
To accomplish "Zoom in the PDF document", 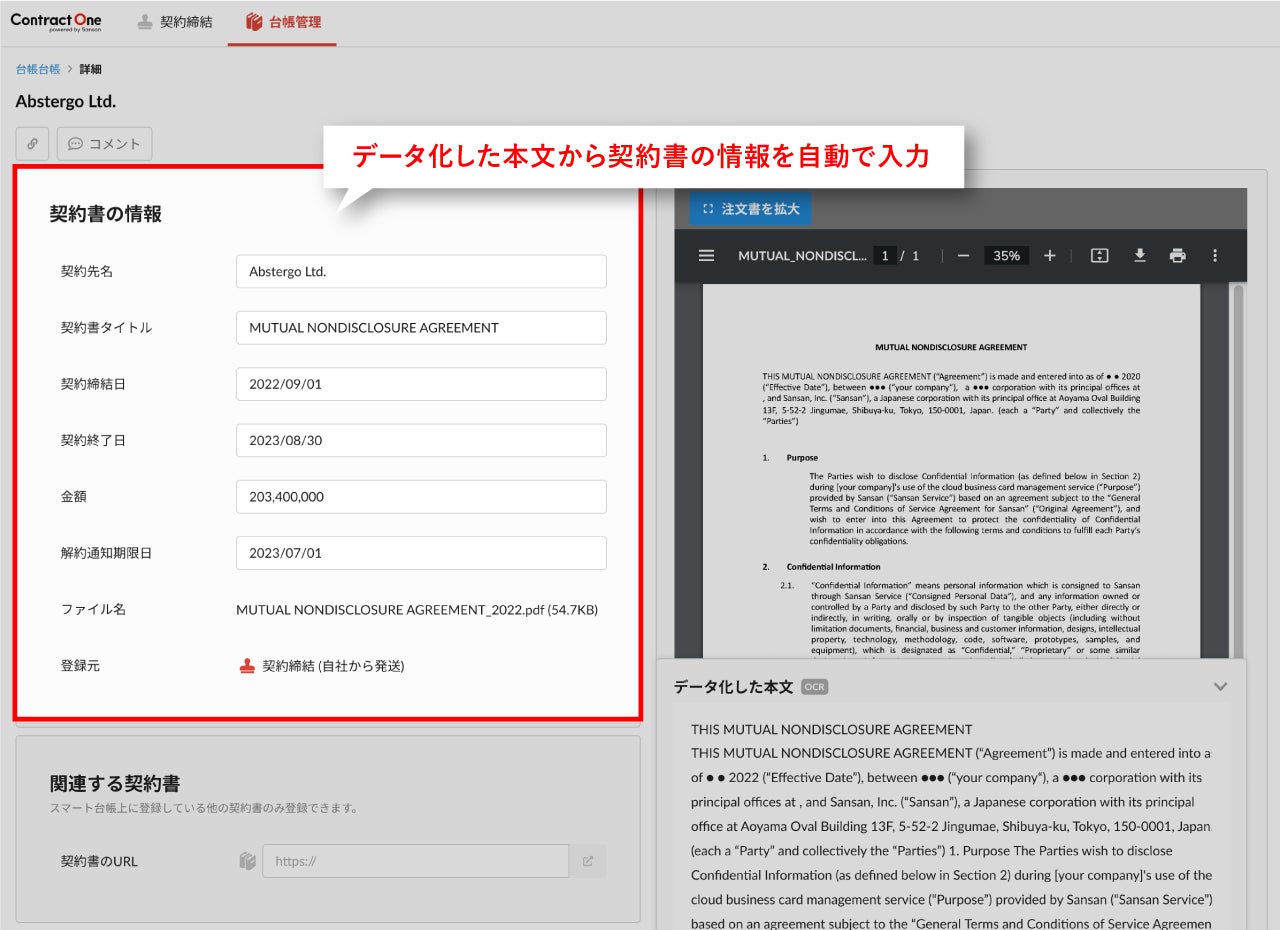I will coord(1050,256).
